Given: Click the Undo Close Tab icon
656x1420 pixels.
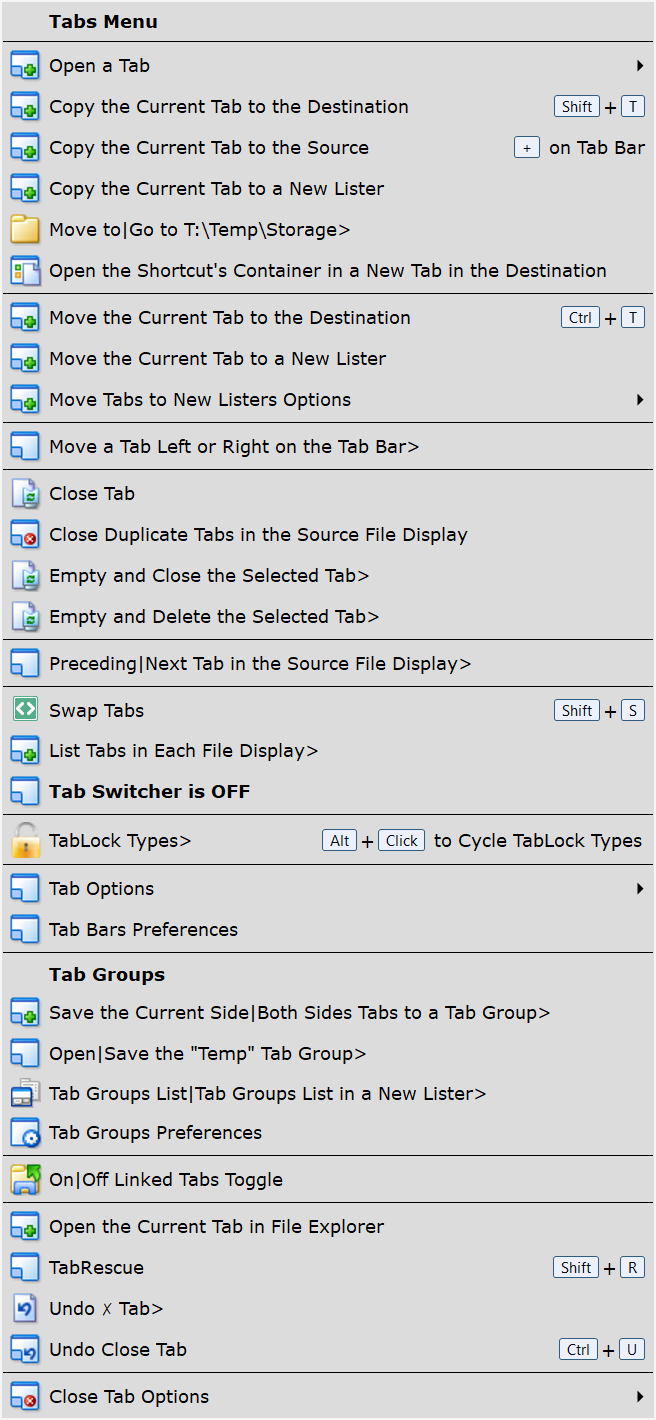Looking at the screenshot, I should point(24,1350).
